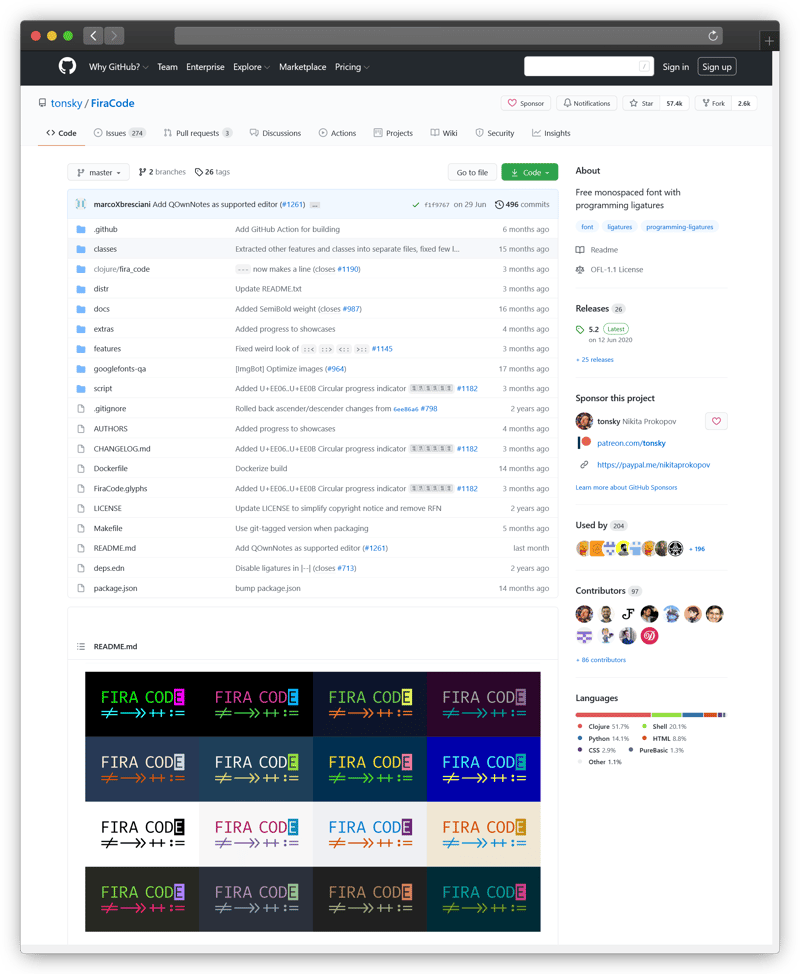The image size is (800, 974).
Task: Expand the Why GitHub? menu
Action: 118,67
